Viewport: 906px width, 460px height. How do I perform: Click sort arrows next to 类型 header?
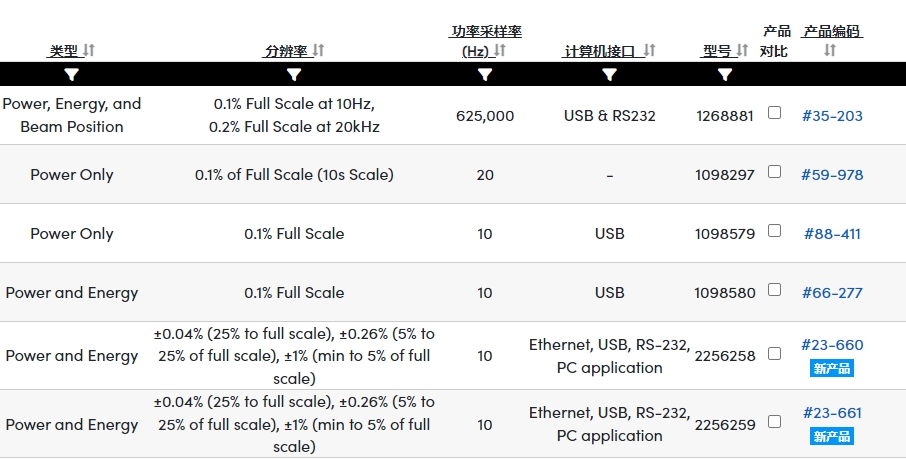pyautogui.click(x=88, y=50)
